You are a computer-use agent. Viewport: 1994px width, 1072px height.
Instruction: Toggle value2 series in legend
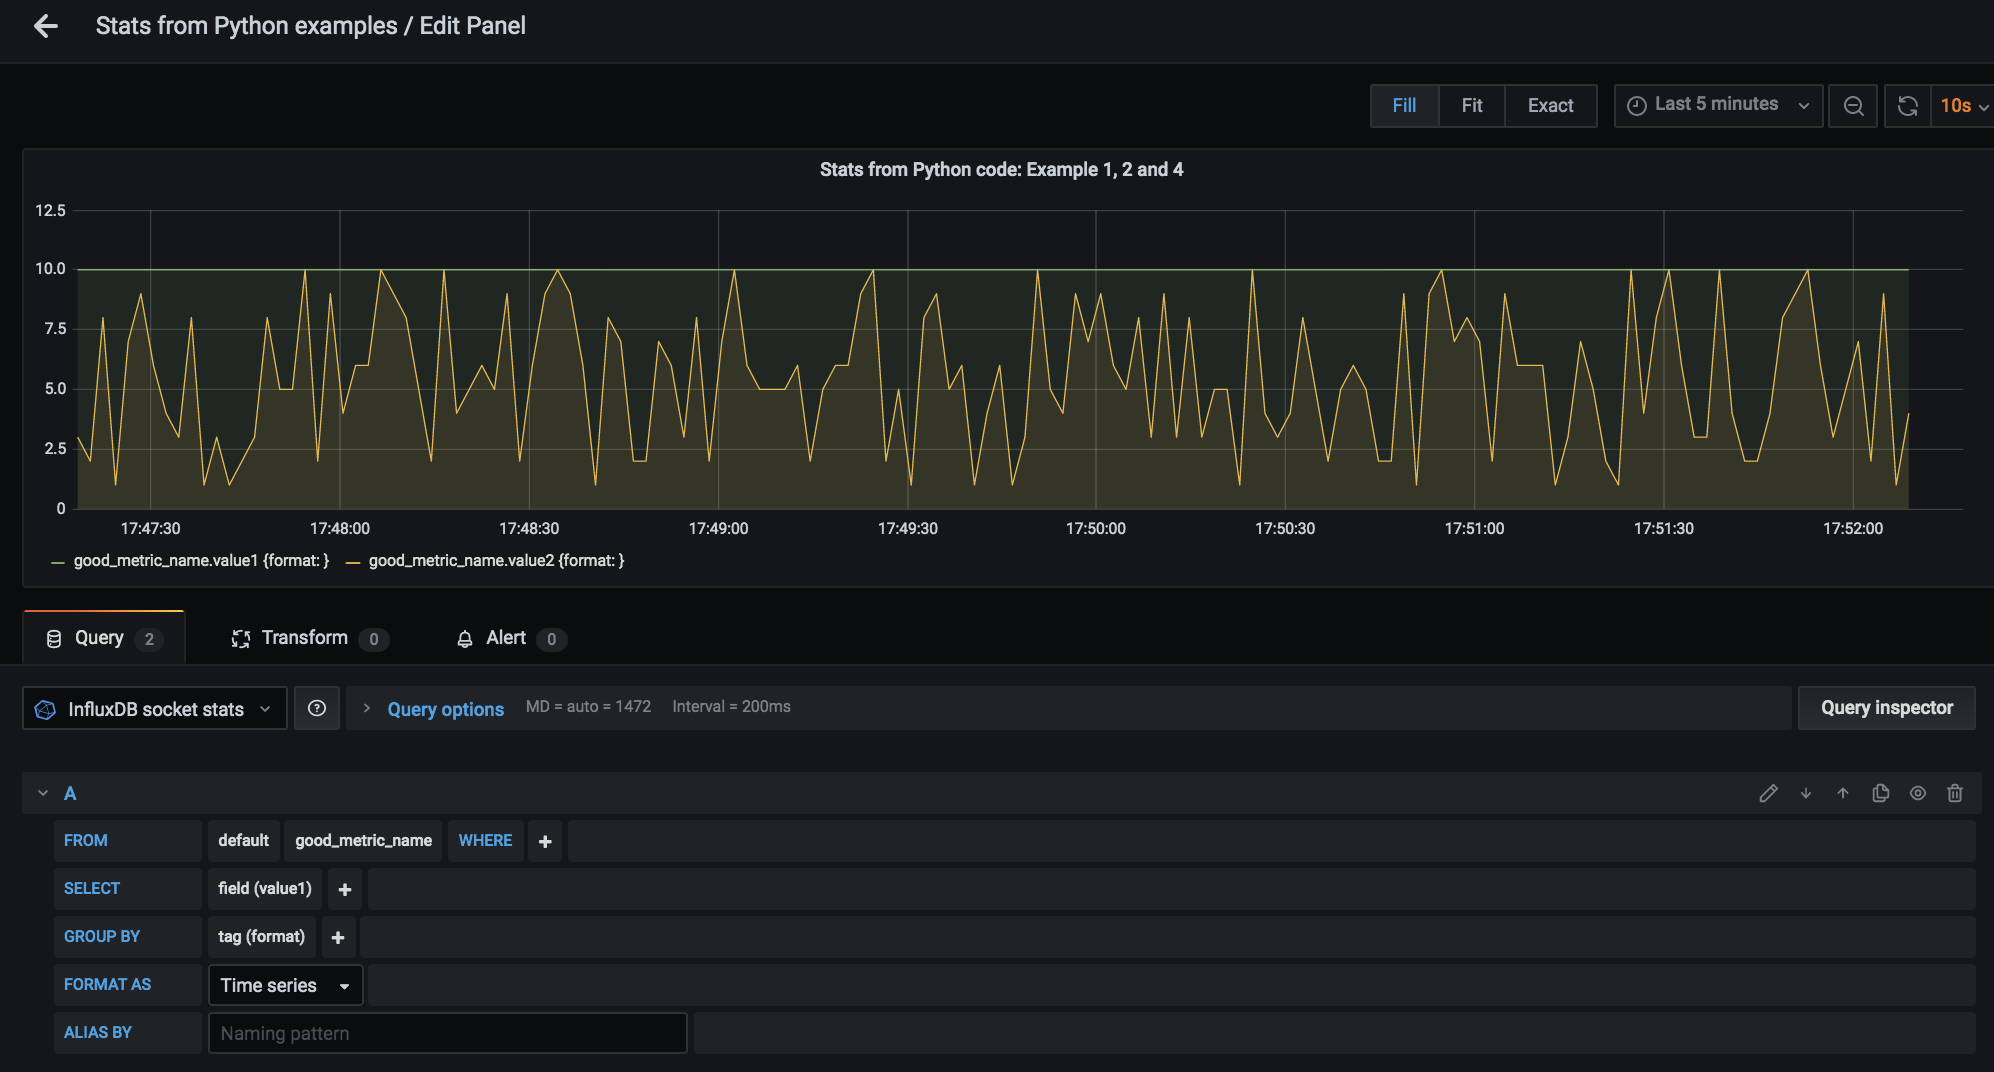pyautogui.click(x=496, y=561)
